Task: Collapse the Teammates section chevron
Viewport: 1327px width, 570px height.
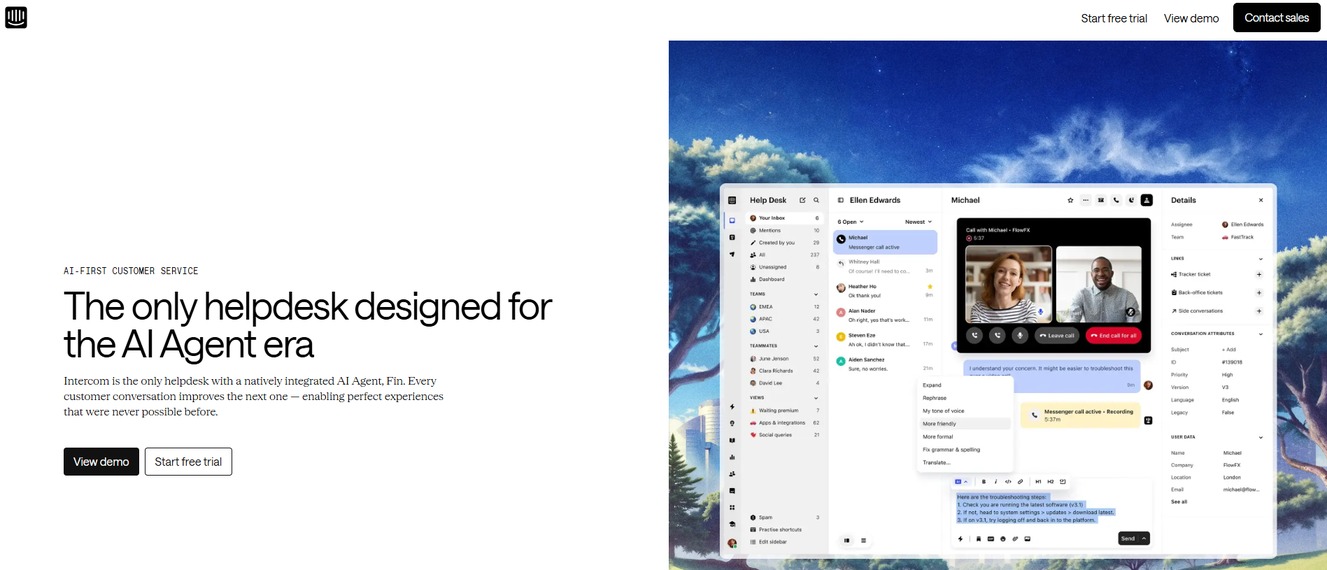Action: [817, 346]
